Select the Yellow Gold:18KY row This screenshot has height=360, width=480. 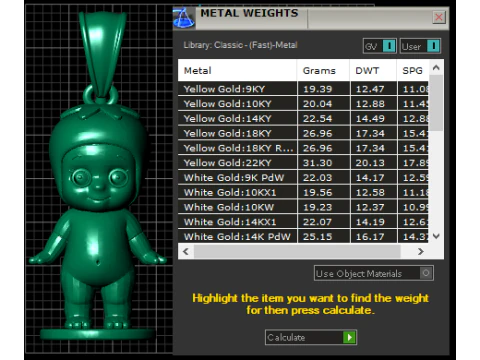pyautogui.click(x=303, y=133)
